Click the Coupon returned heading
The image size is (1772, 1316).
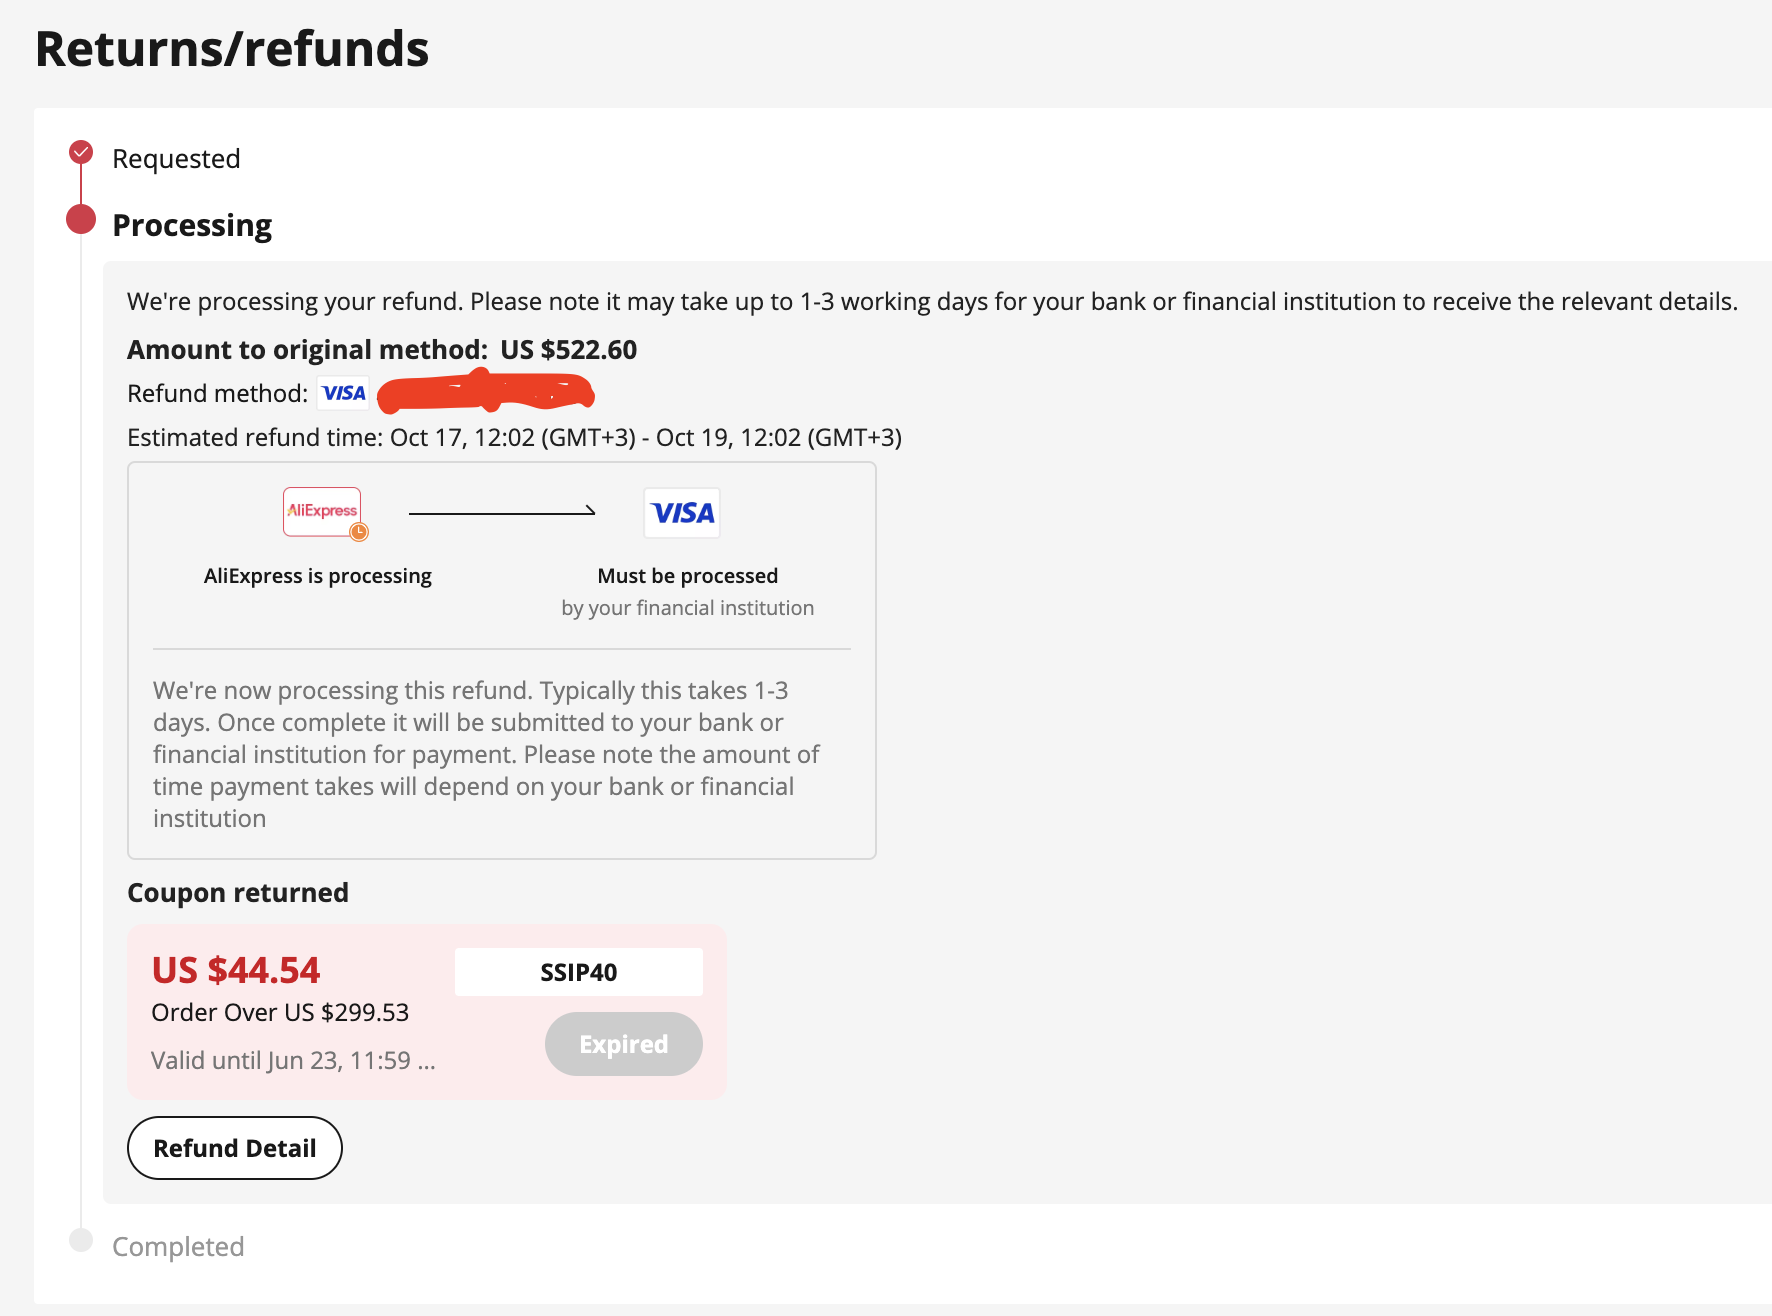point(238,892)
